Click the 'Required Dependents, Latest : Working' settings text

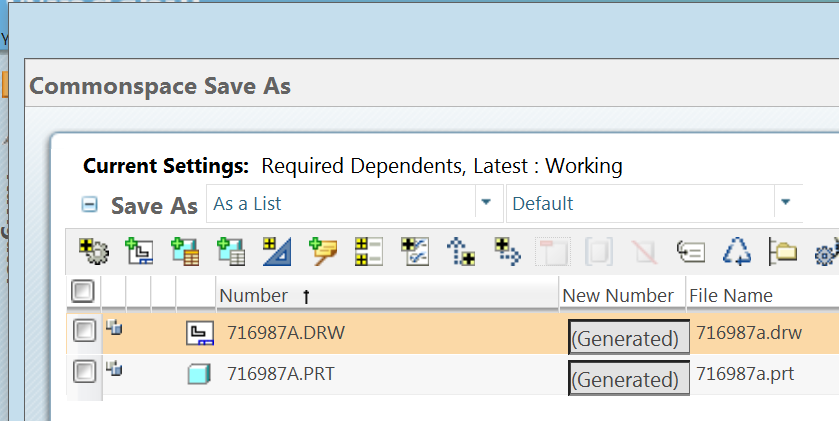click(x=442, y=166)
